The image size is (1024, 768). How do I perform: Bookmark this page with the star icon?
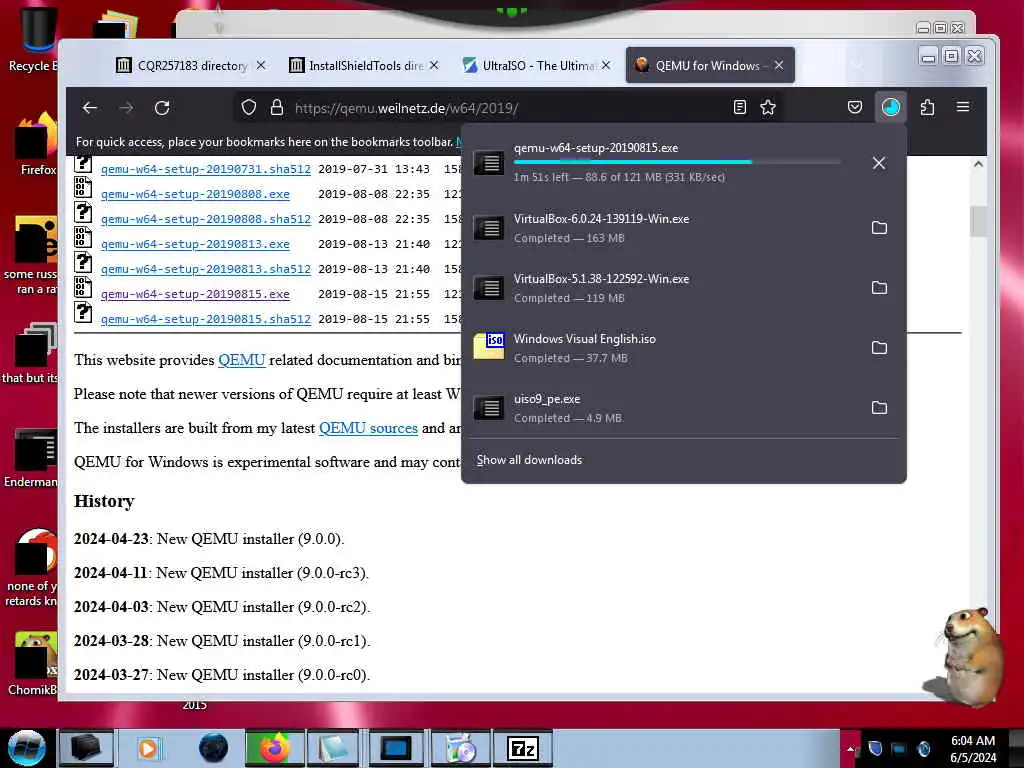coord(768,108)
